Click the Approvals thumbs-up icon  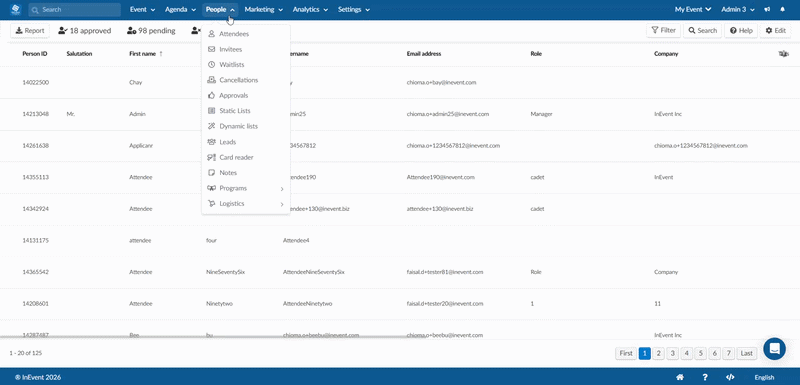[x=211, y=95]
